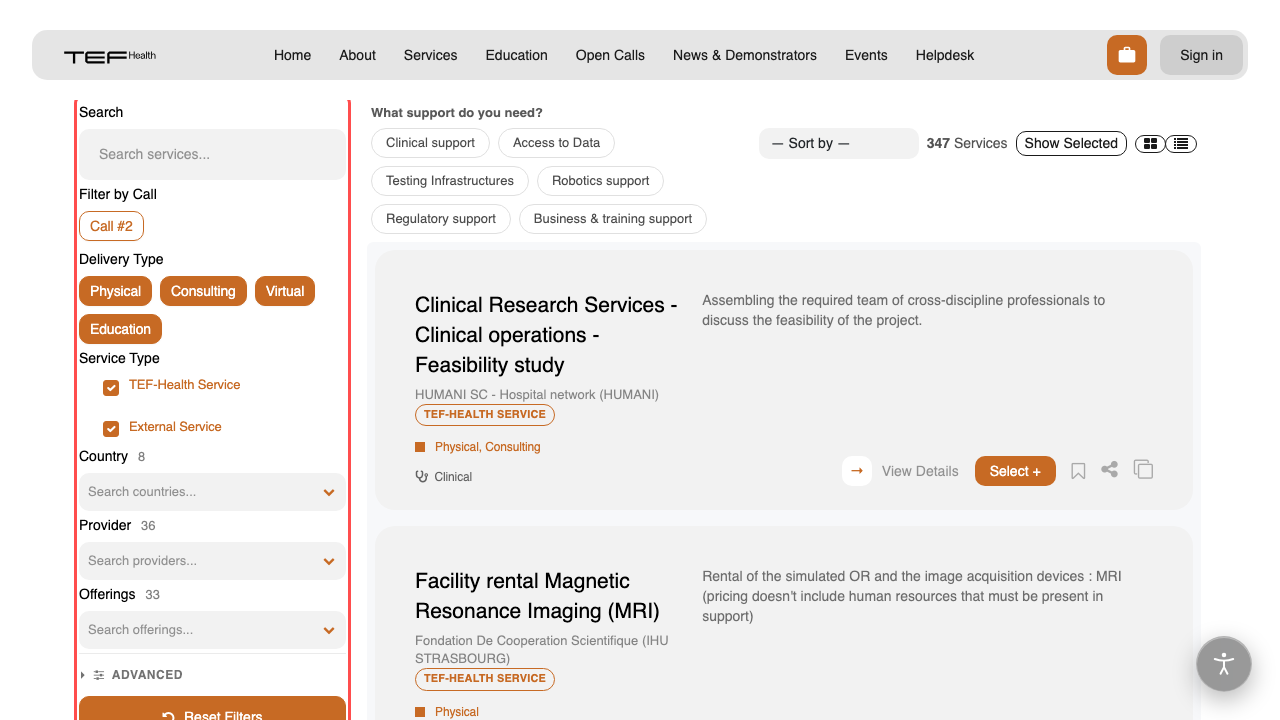Toggle the TEF-Health Service checkbox

coord(111,387)
